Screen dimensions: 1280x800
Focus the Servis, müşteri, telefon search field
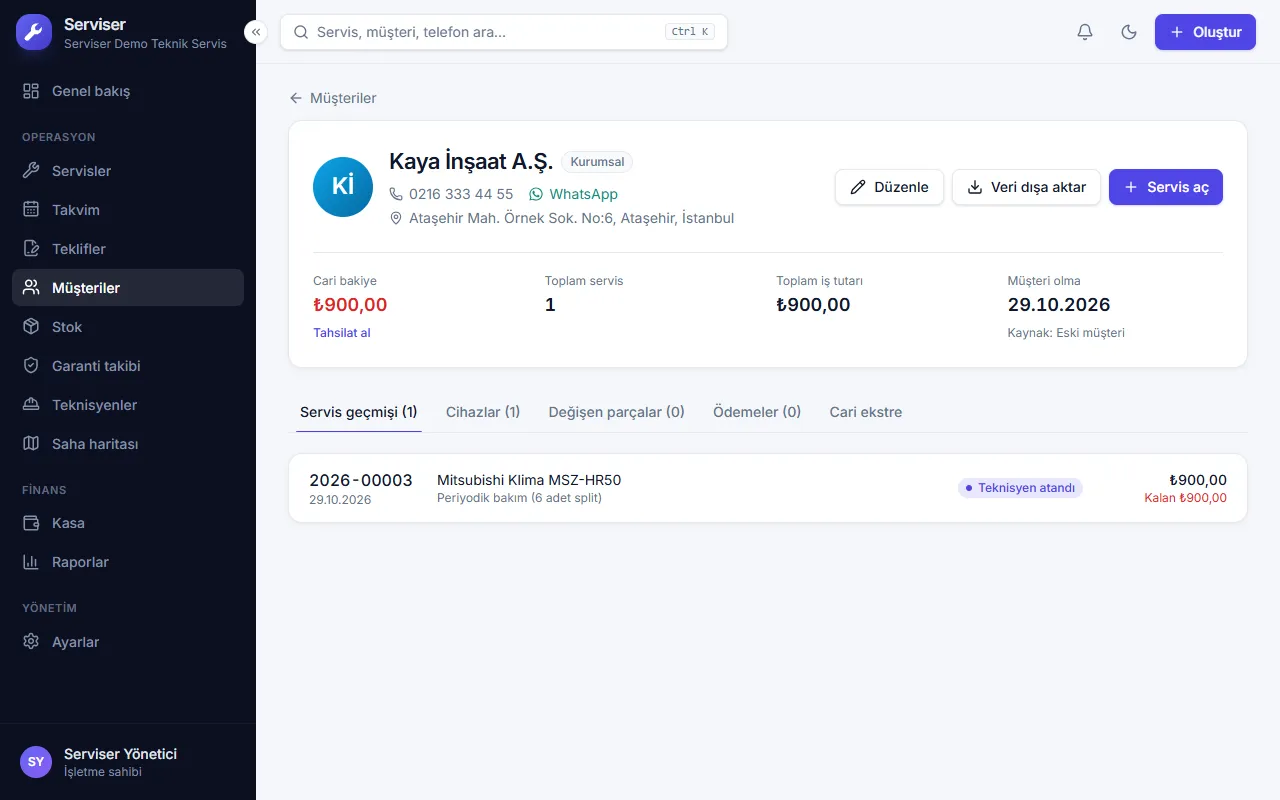tap(504, 32)
